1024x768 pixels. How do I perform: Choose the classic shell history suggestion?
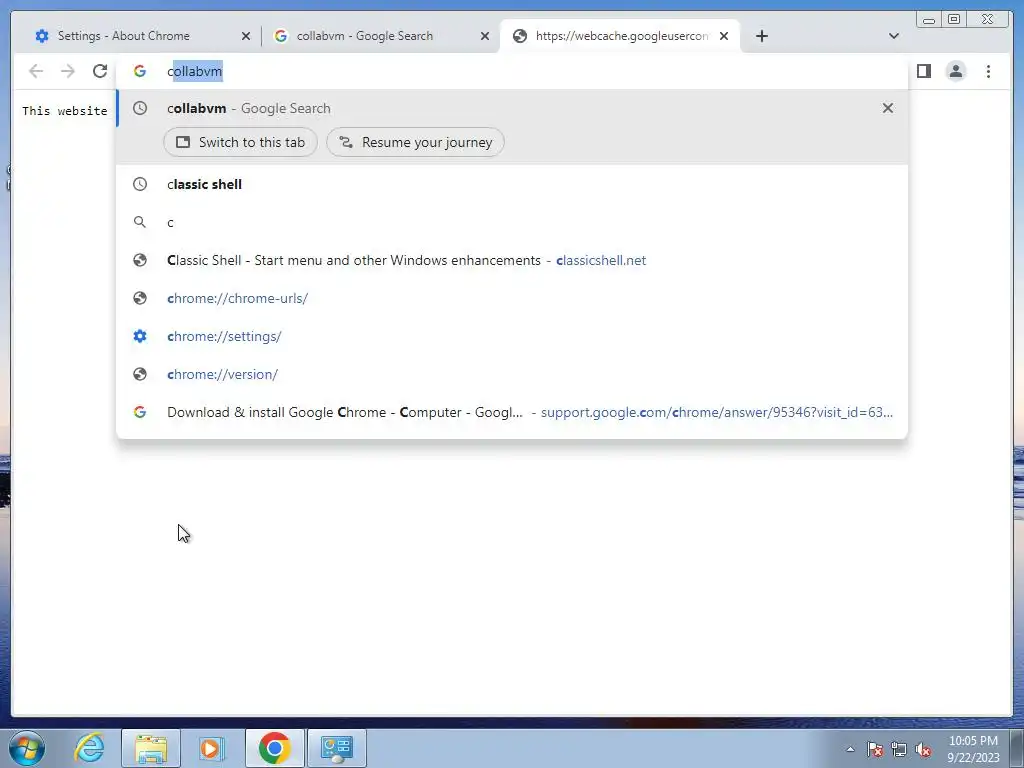pos(512,184)
